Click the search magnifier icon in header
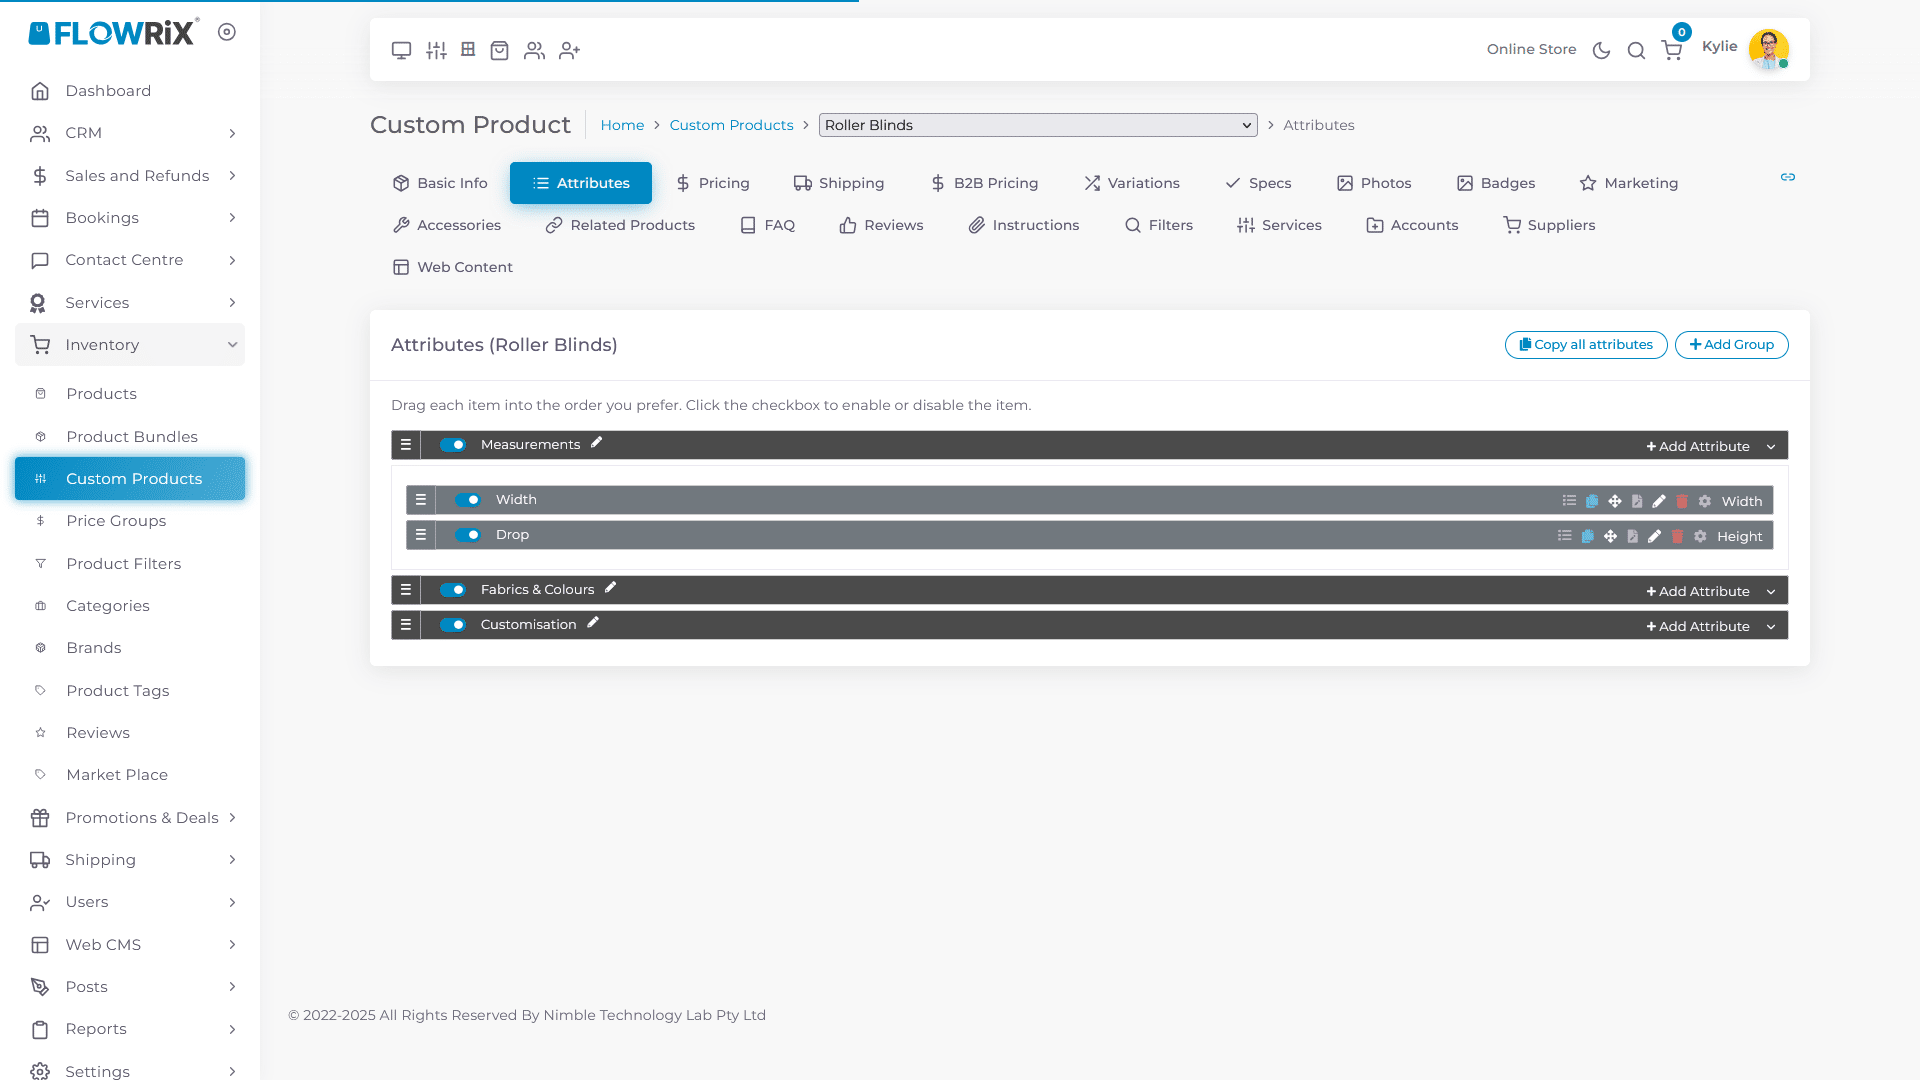This screenshot has width=1920, height=1080. pos(1636,50)
